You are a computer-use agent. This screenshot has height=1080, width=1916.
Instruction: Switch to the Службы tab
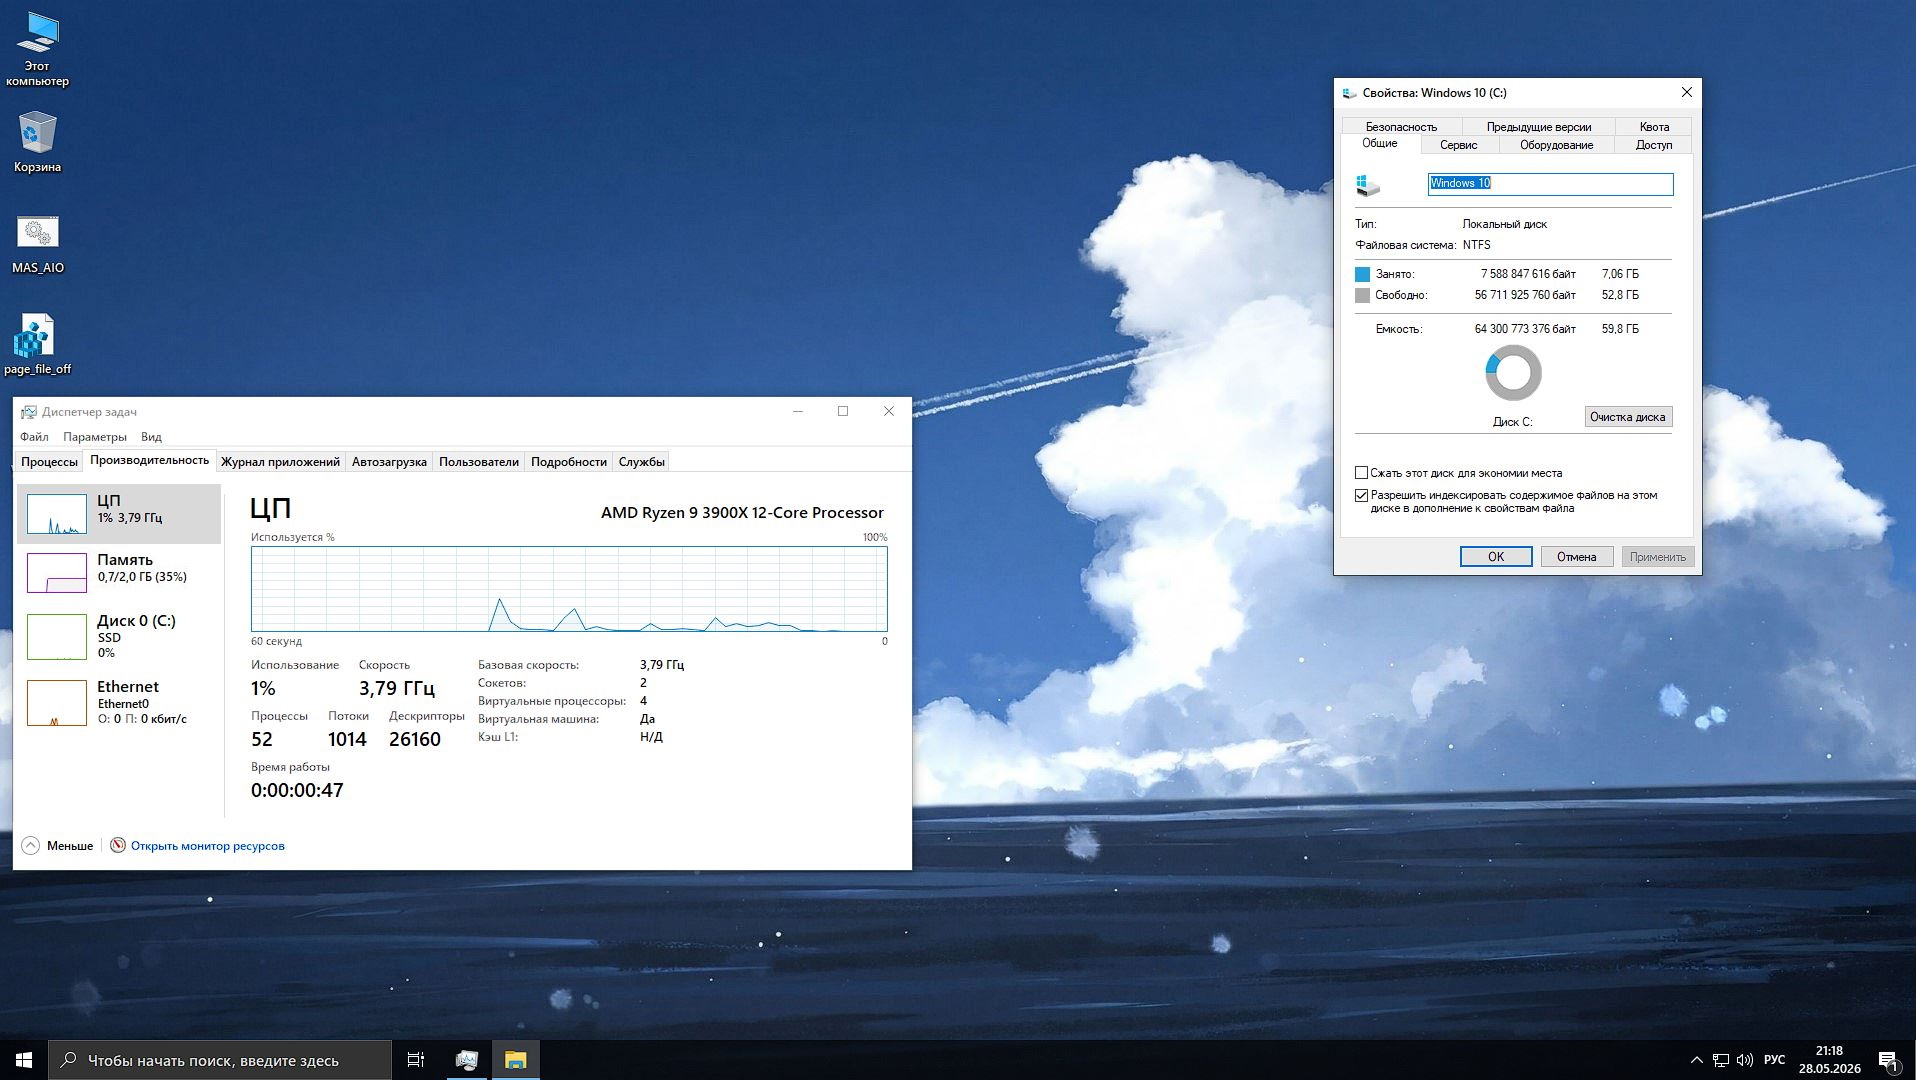pyautogui.click(x=641, y=461)
